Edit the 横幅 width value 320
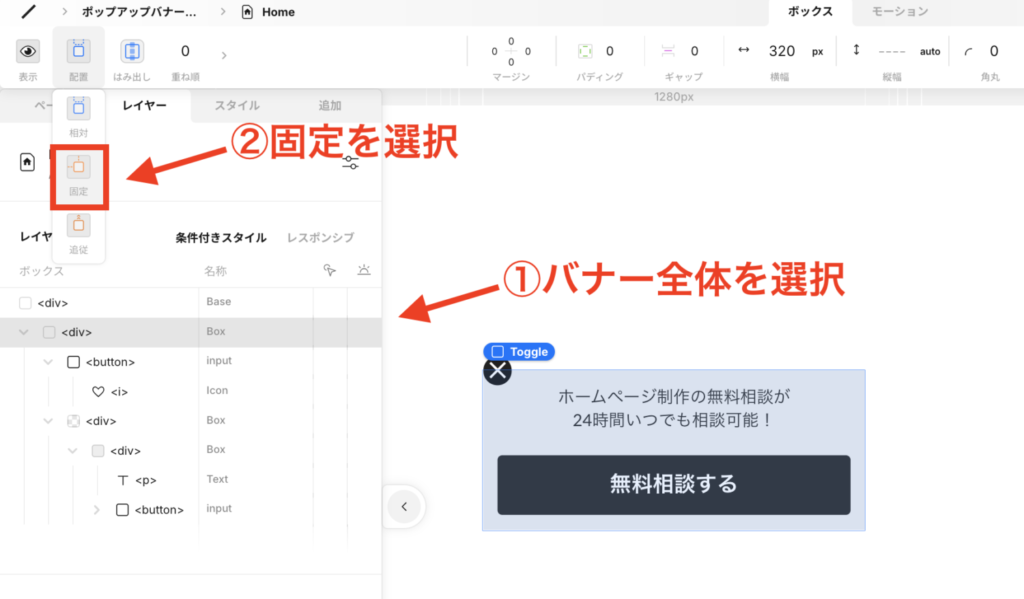This screenshot has width=1024, height=599. (x=782, y=51)
